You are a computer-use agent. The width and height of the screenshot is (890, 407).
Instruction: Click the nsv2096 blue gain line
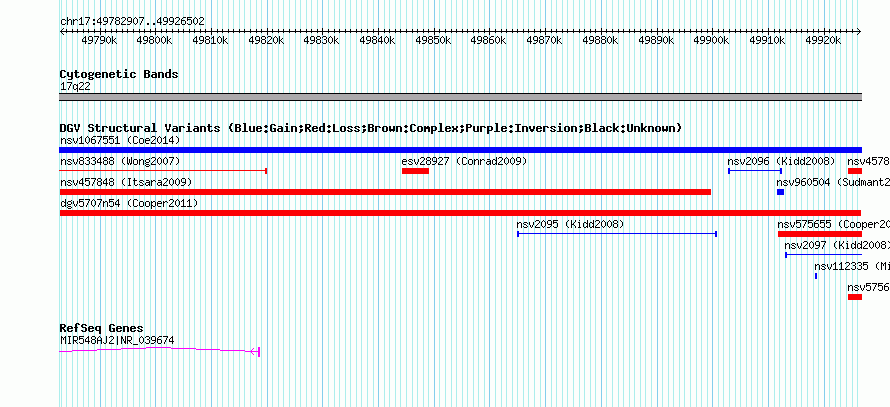tap(755, 171)
